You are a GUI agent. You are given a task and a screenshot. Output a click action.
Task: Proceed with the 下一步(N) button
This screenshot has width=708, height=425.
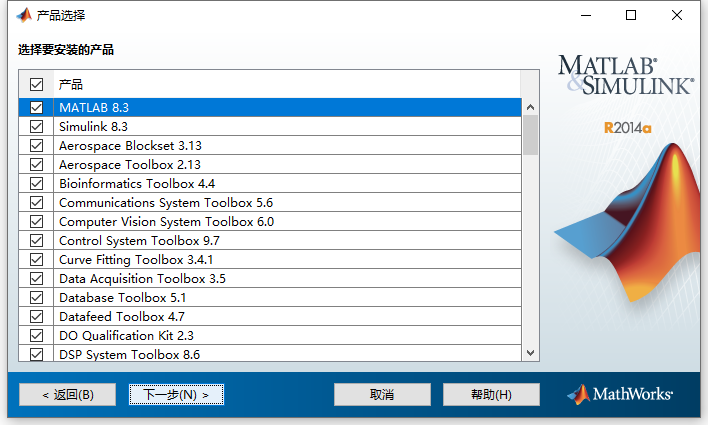pyautogui.click(x=176, y=395)
